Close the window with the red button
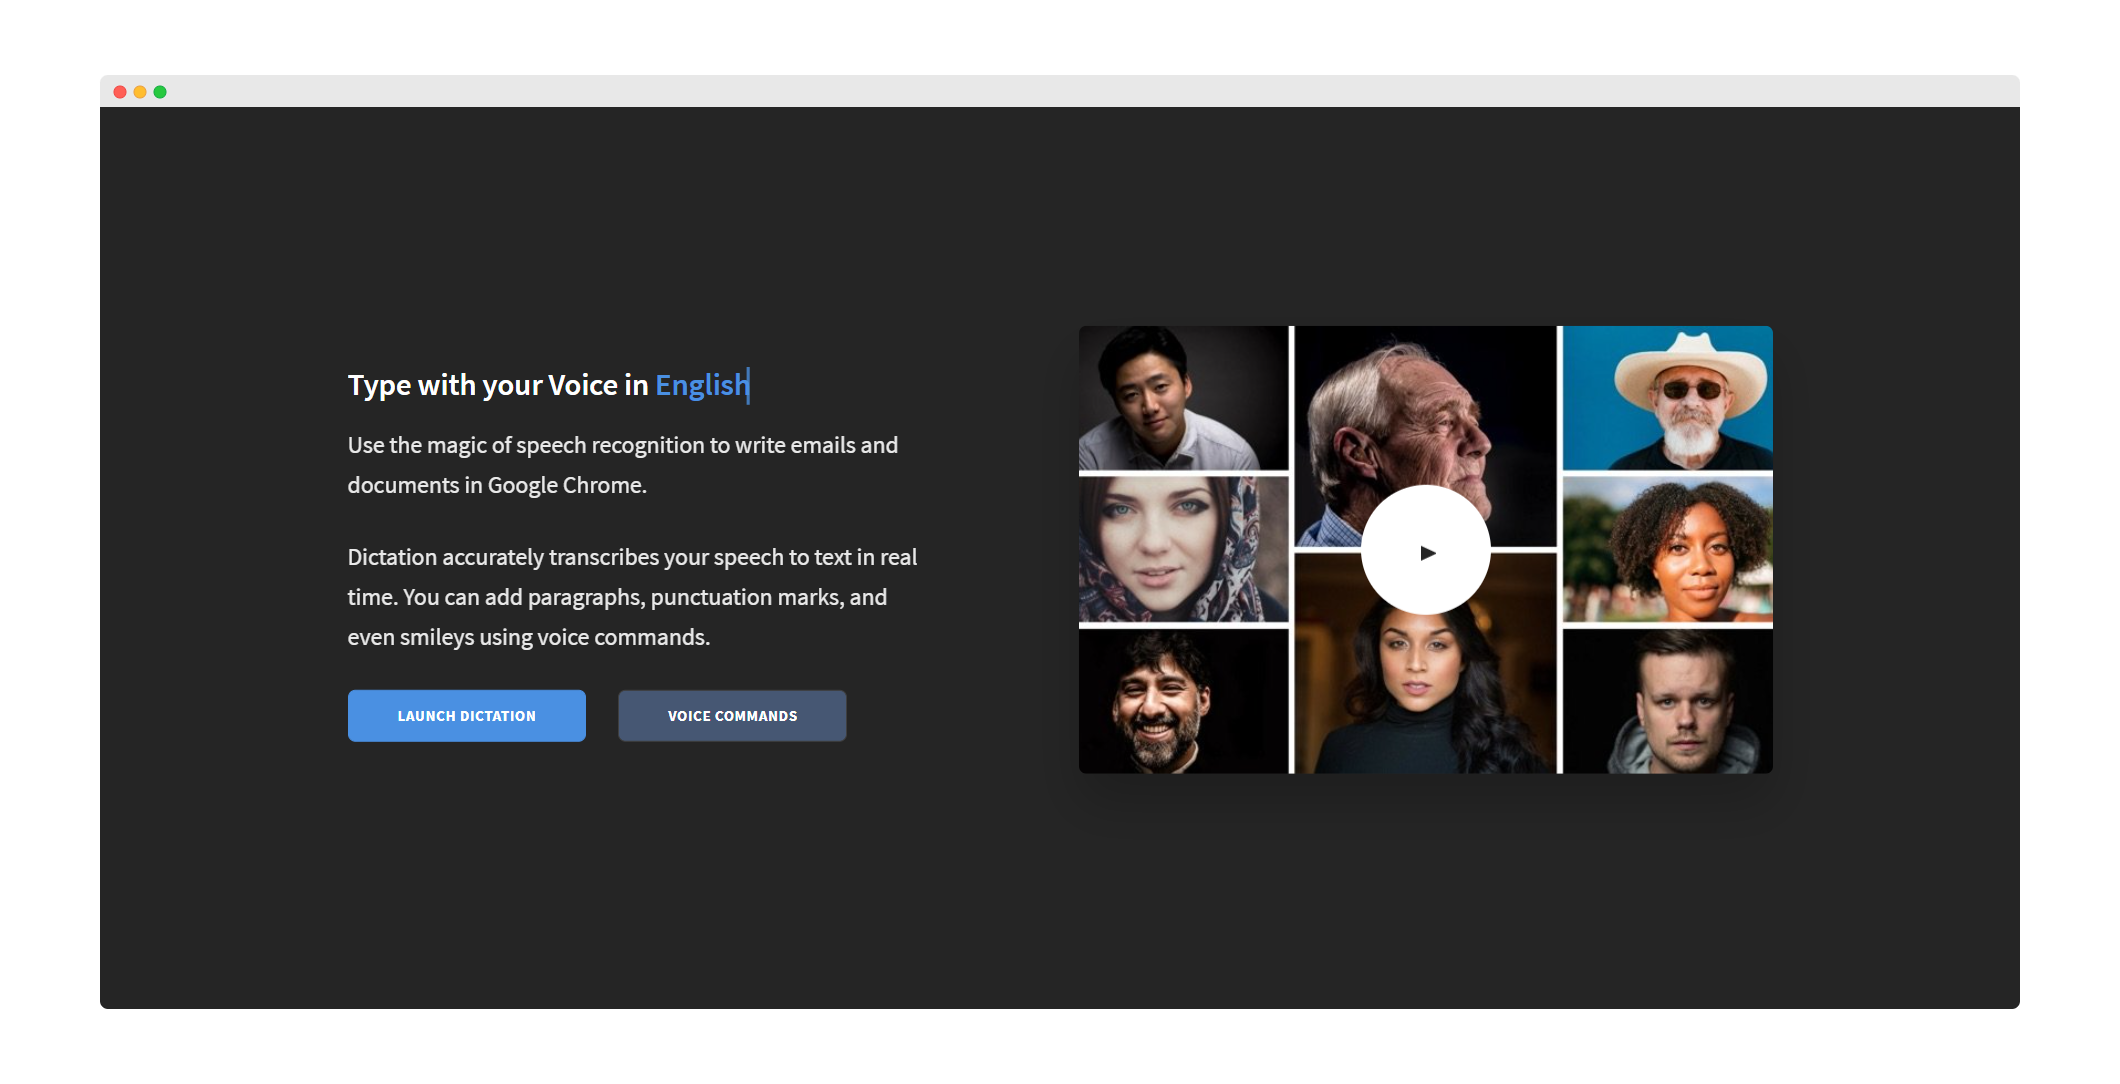 120,92
